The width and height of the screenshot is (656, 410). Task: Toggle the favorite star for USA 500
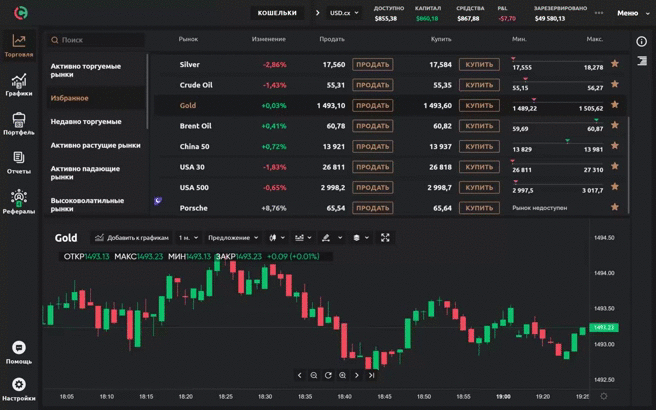point(615,187)
